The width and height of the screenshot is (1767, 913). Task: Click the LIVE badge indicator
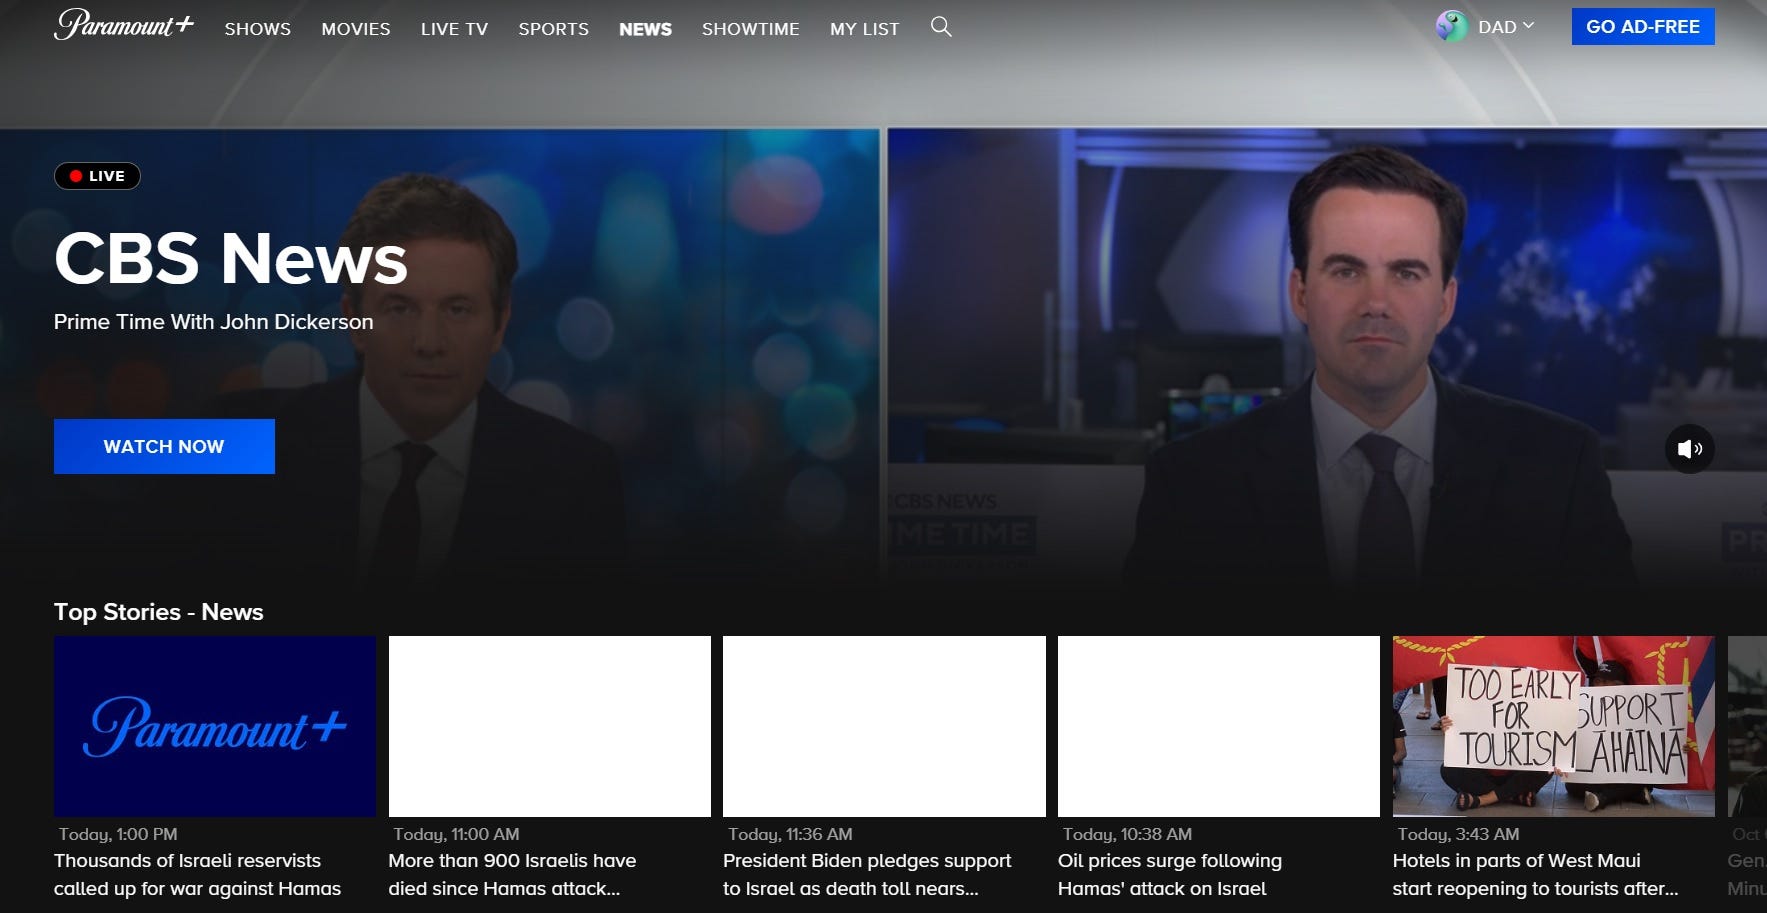97,176
